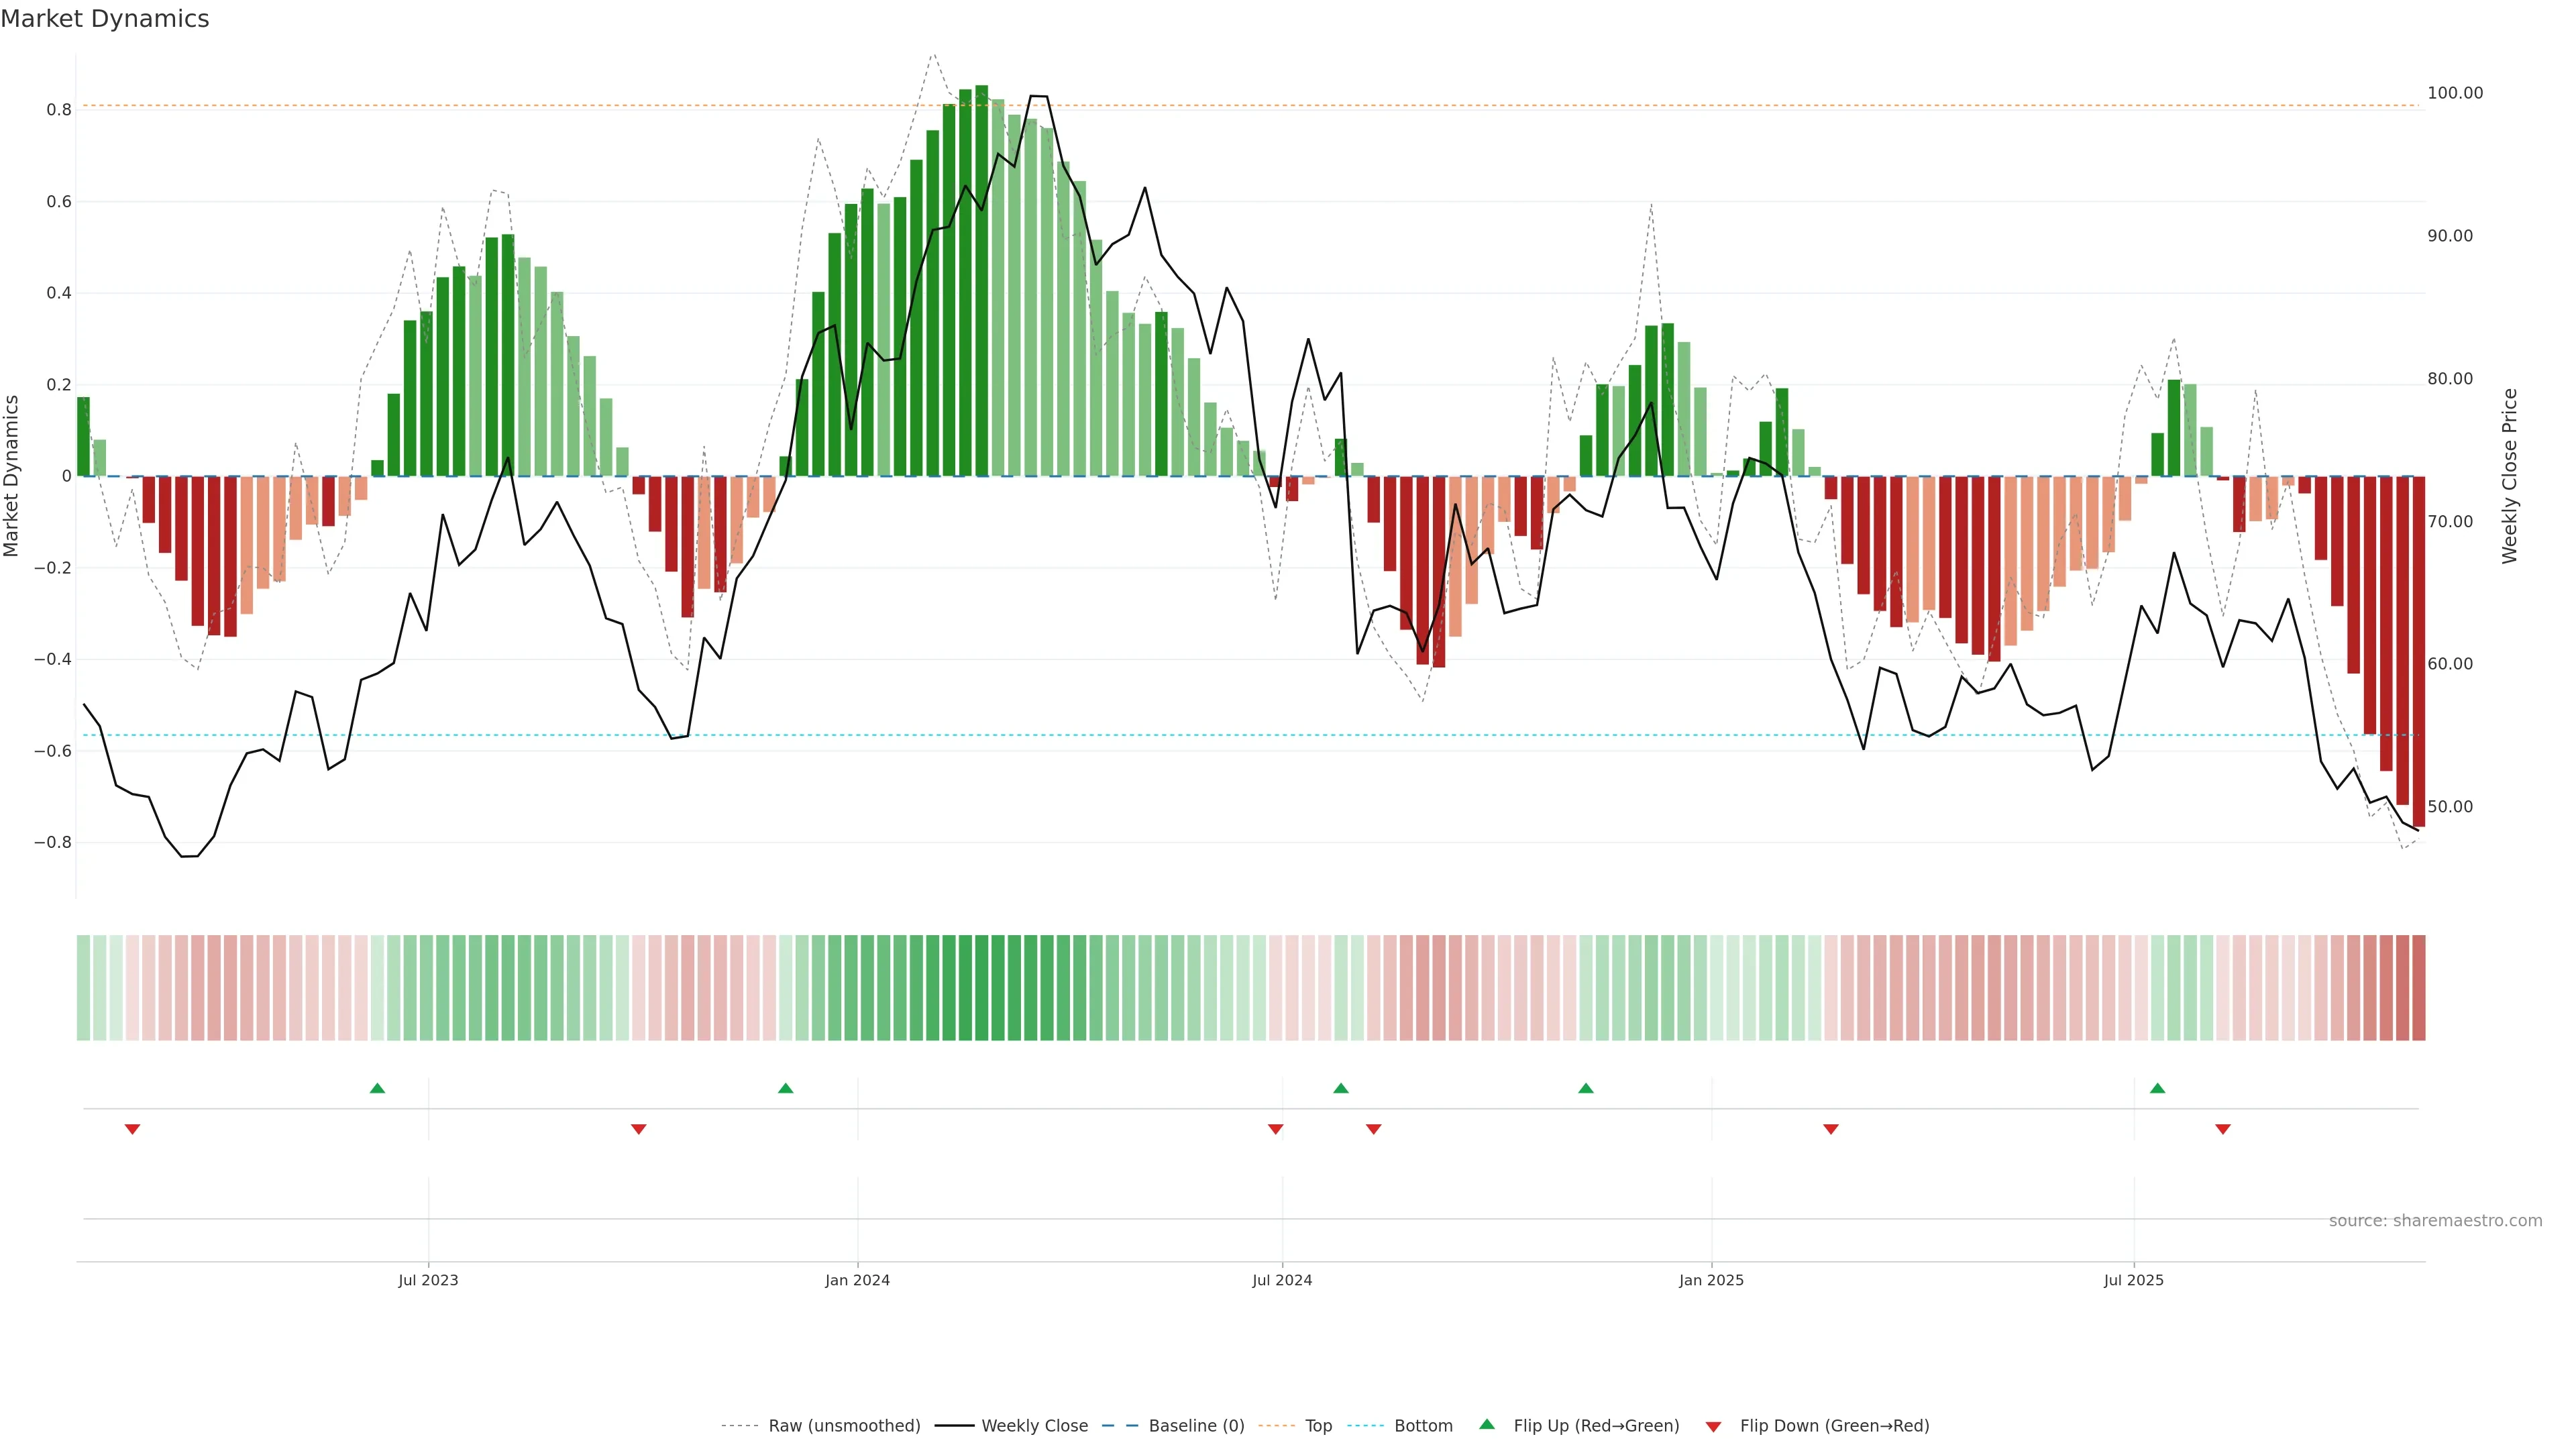Toggle the Weekly Close legend entry
Image resolution: width=2576 pixels, height=1449 pixels.
click(1034, 1426)
